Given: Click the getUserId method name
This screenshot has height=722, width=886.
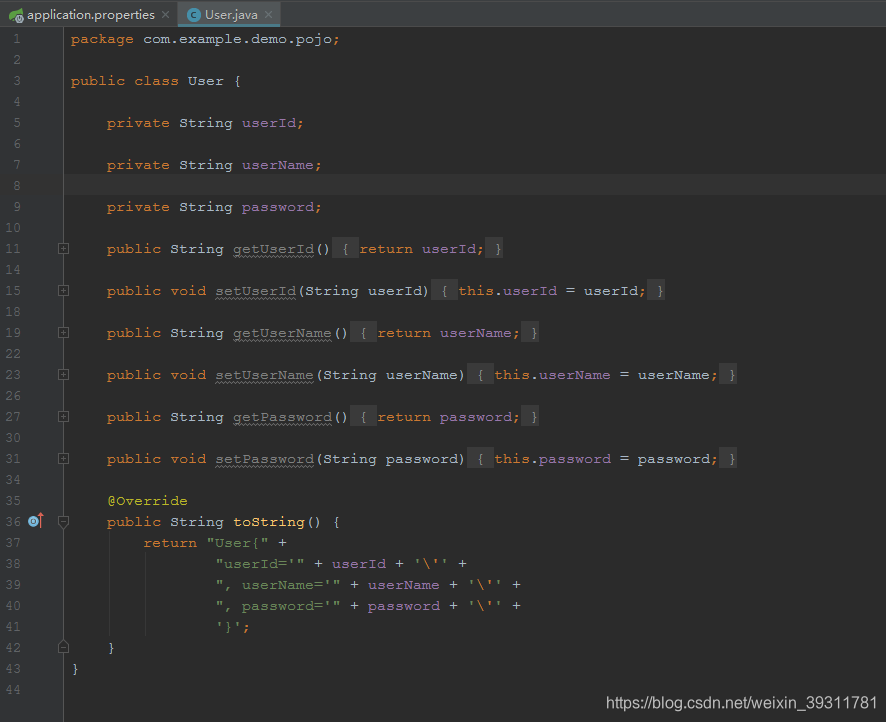Looking at the screenshot, I should point(273,249).
